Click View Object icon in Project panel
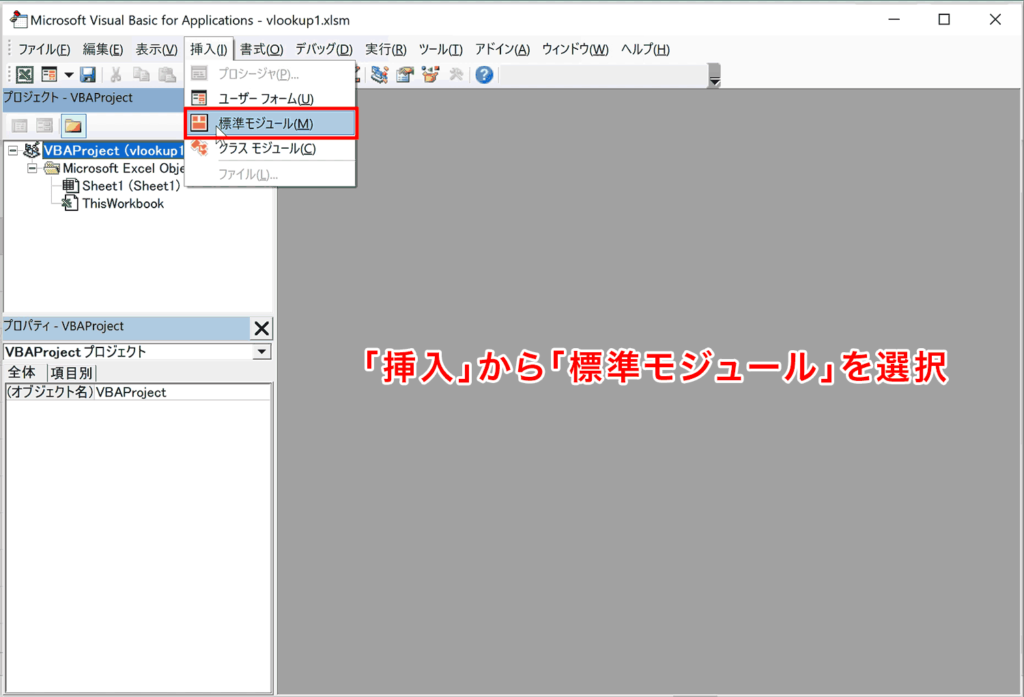Image resolution: width=1024 pixels, height=697 pixels. (44, 125)
